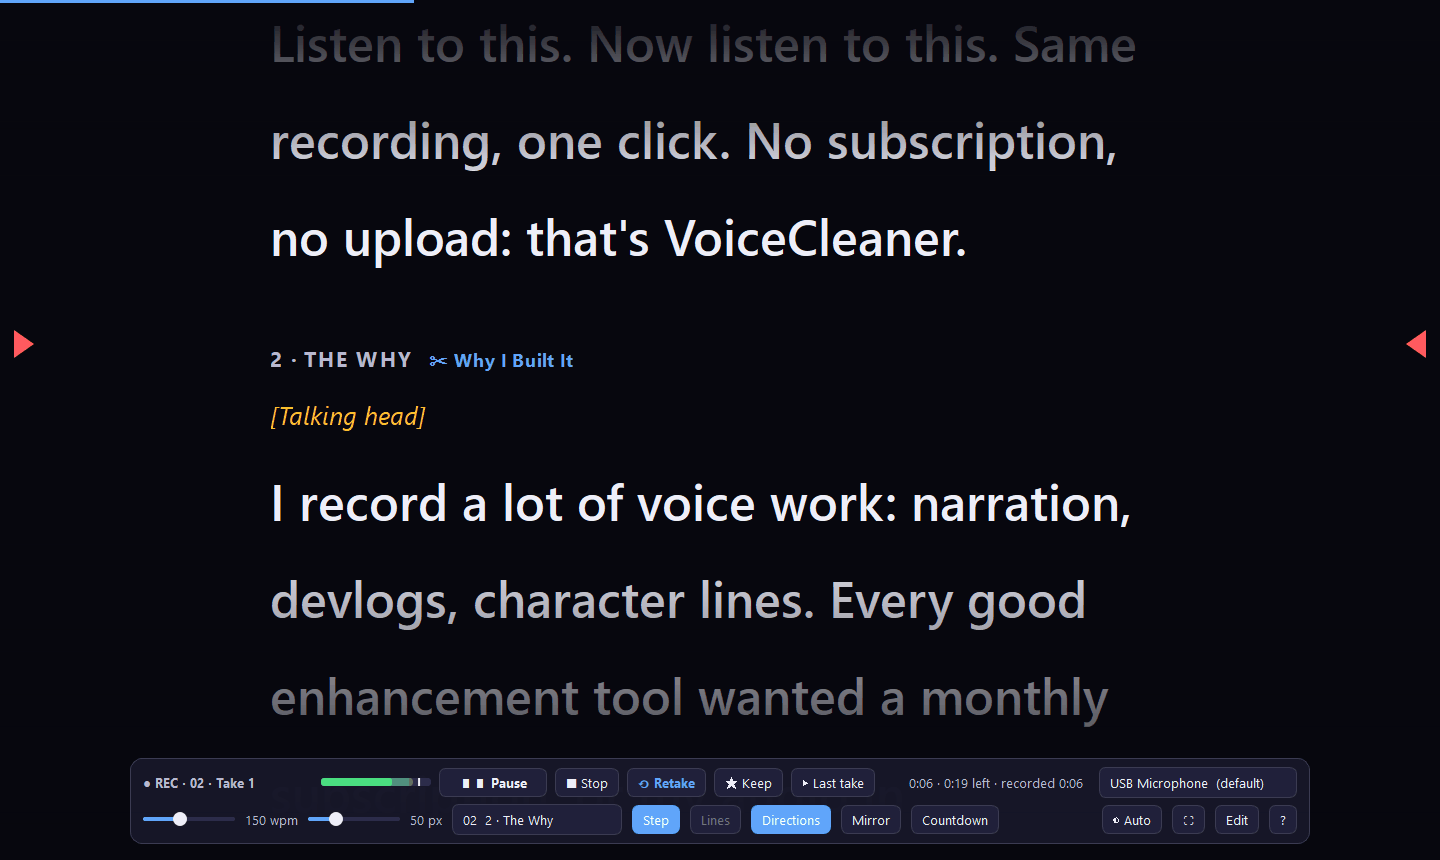This screenshot has height=860, width=1440.
Task: Click the line 'recording, one click. No subscription,'
Action: (694, 142)
